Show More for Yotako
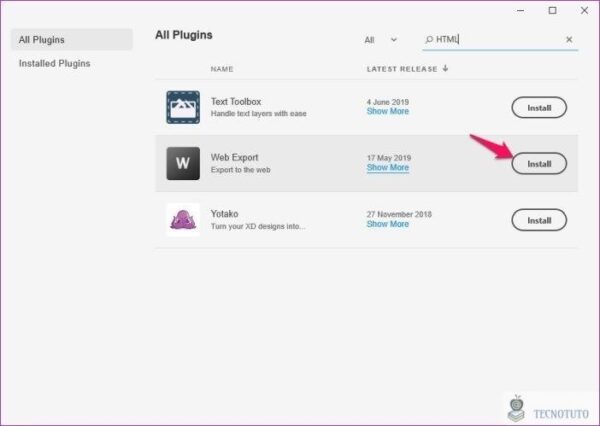Viewport: 600px width, 426px height. pos(388,224)
